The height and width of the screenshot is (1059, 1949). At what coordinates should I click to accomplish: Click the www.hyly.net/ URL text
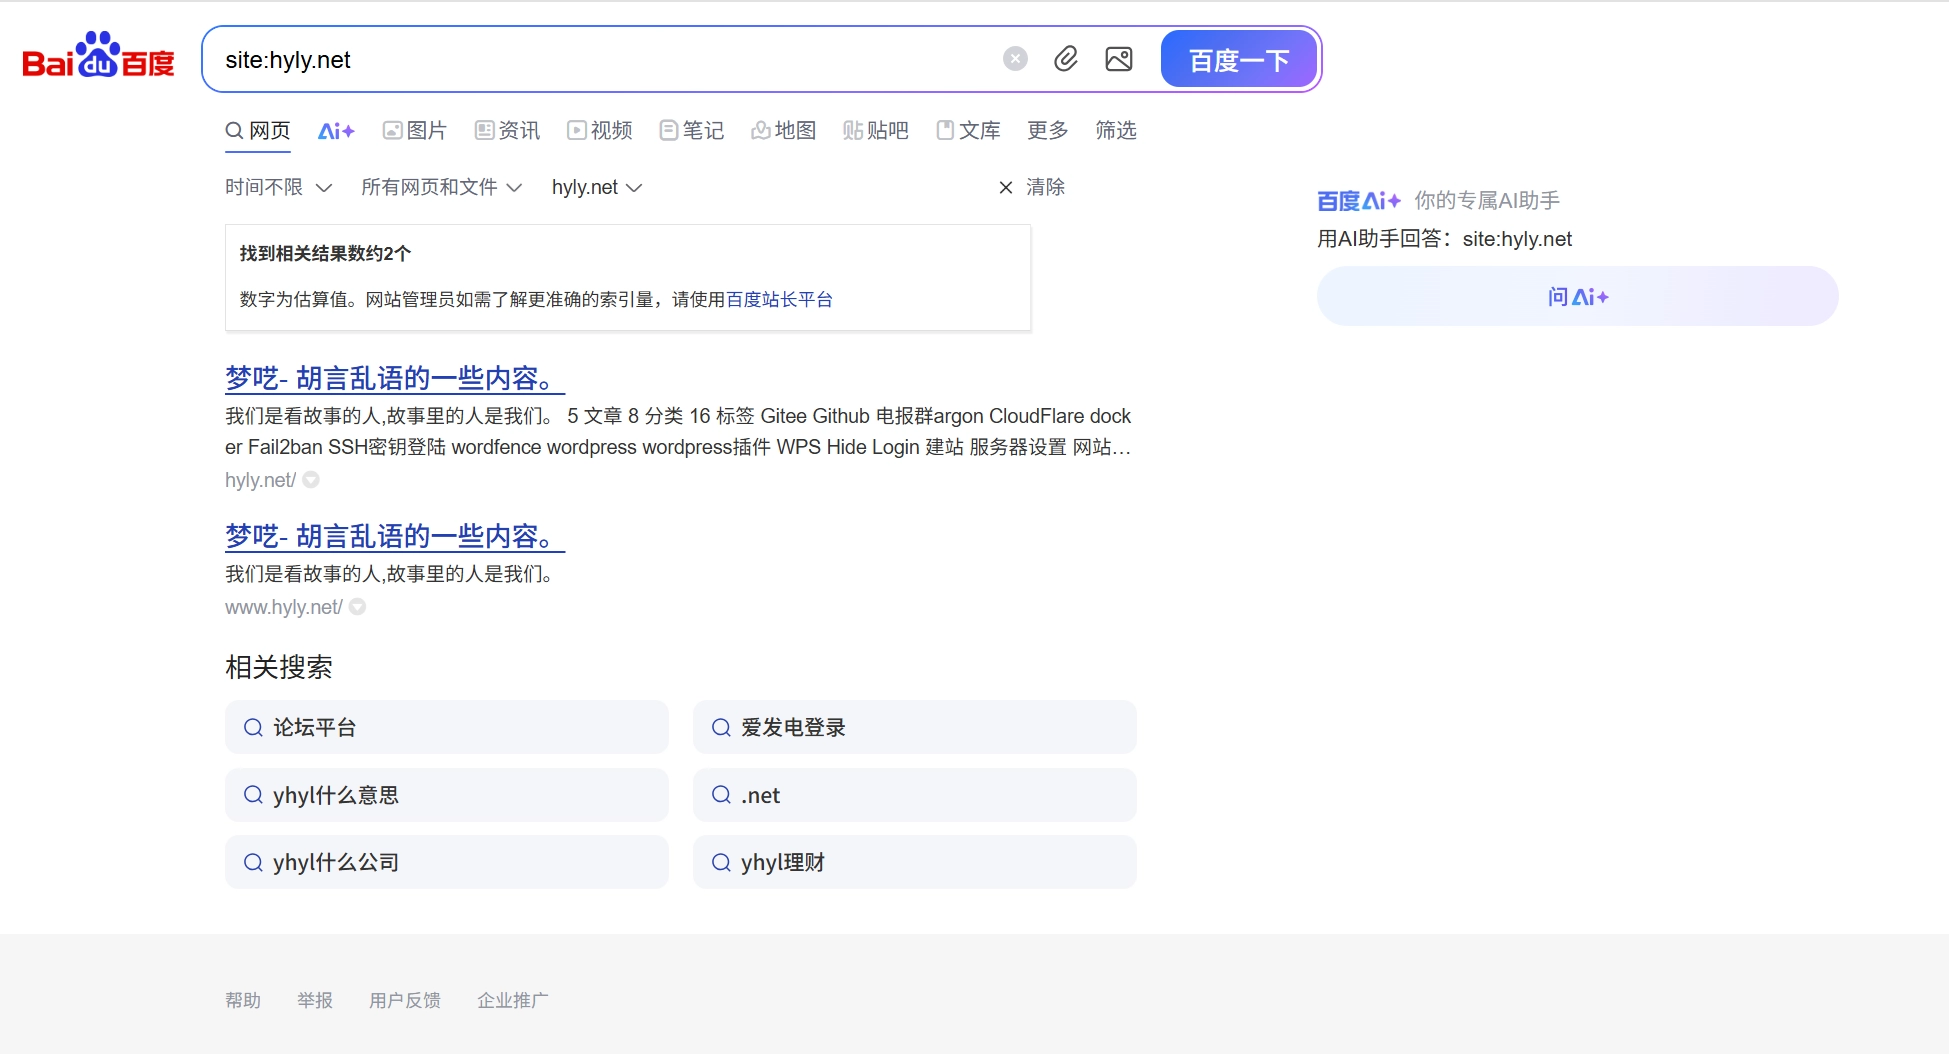284,608
